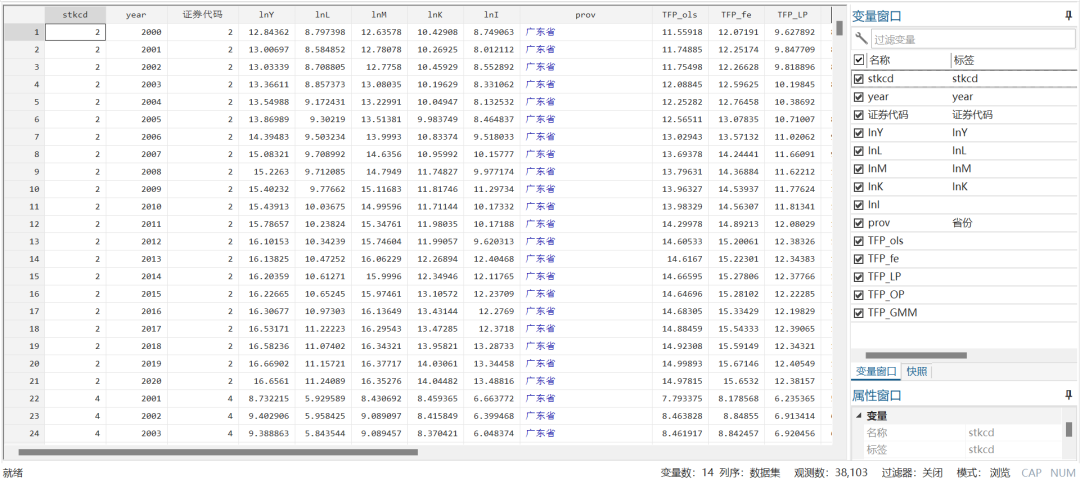Switch to the 快照 tab
This screenshot has height=479, width=1080.
[916, 371]
